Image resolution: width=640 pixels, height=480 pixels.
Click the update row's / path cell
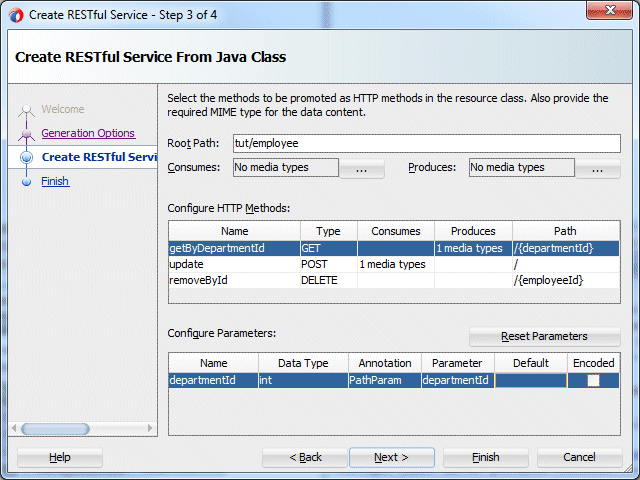[566, 264]
